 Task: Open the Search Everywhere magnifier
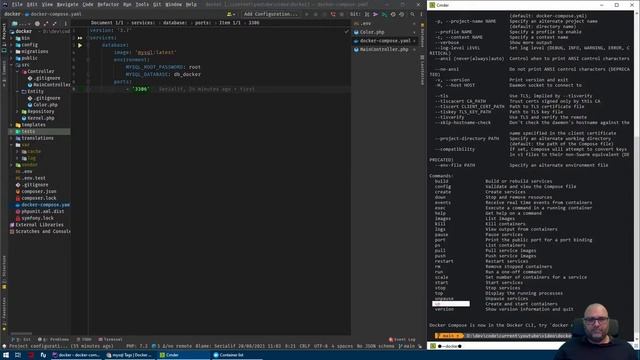coord(412,14)
